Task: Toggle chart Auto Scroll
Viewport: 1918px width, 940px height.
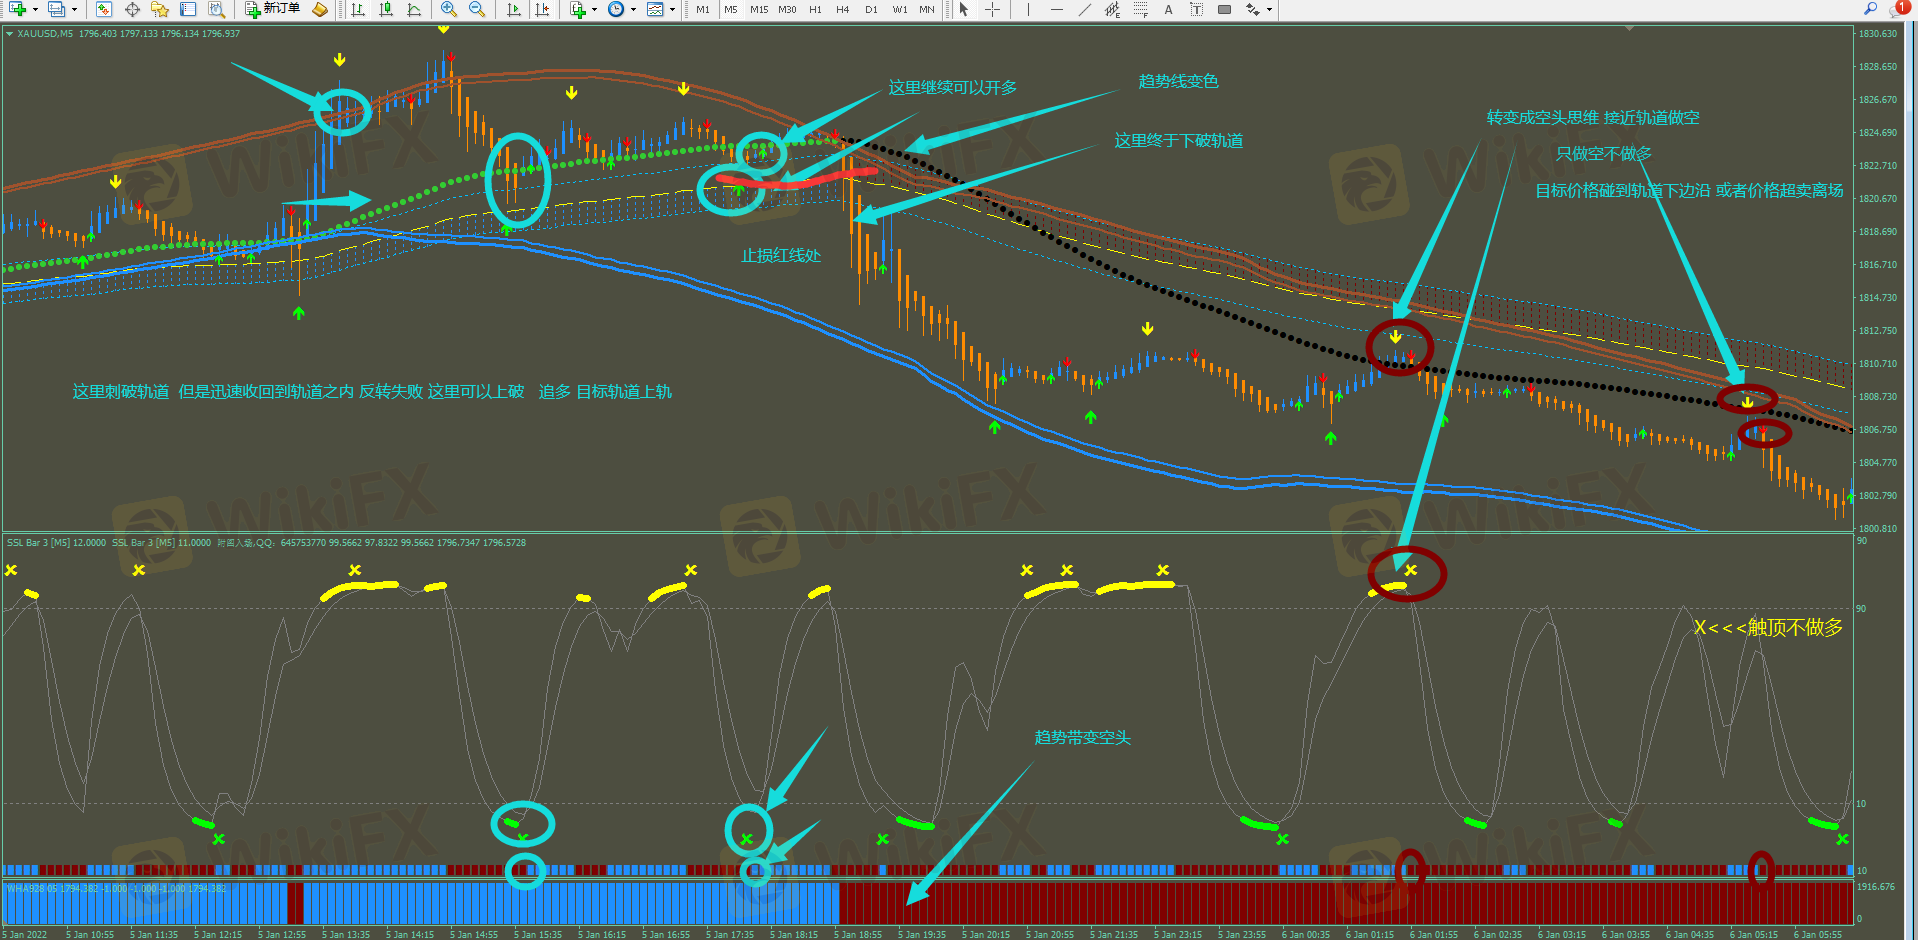Action: (514, 9)
